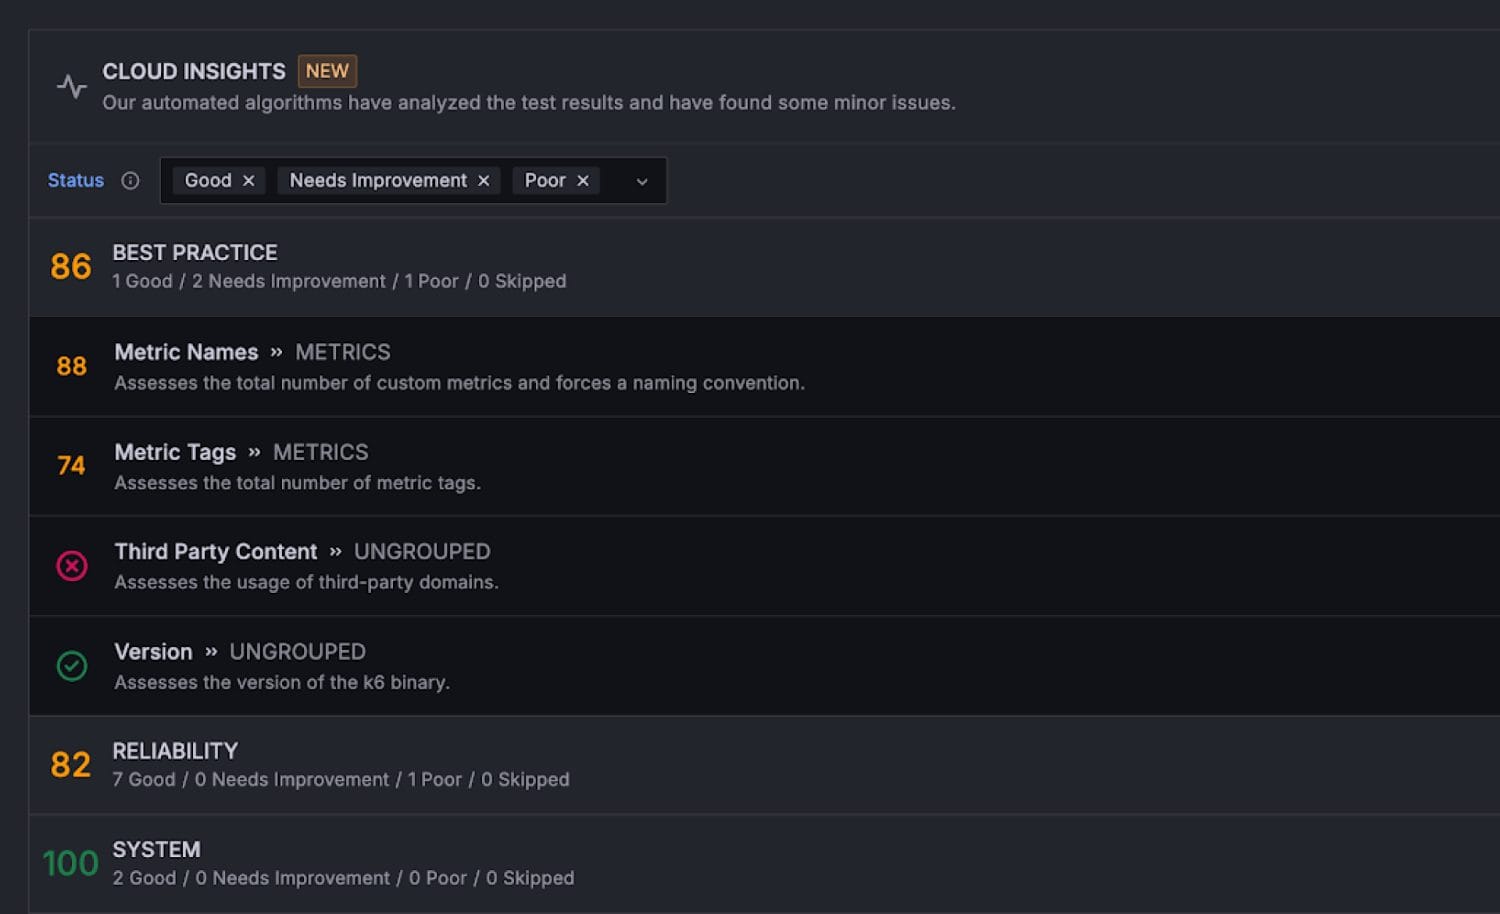
Task: Click UNGROUPED label next to Third Party Content
Action: point(422,552)
